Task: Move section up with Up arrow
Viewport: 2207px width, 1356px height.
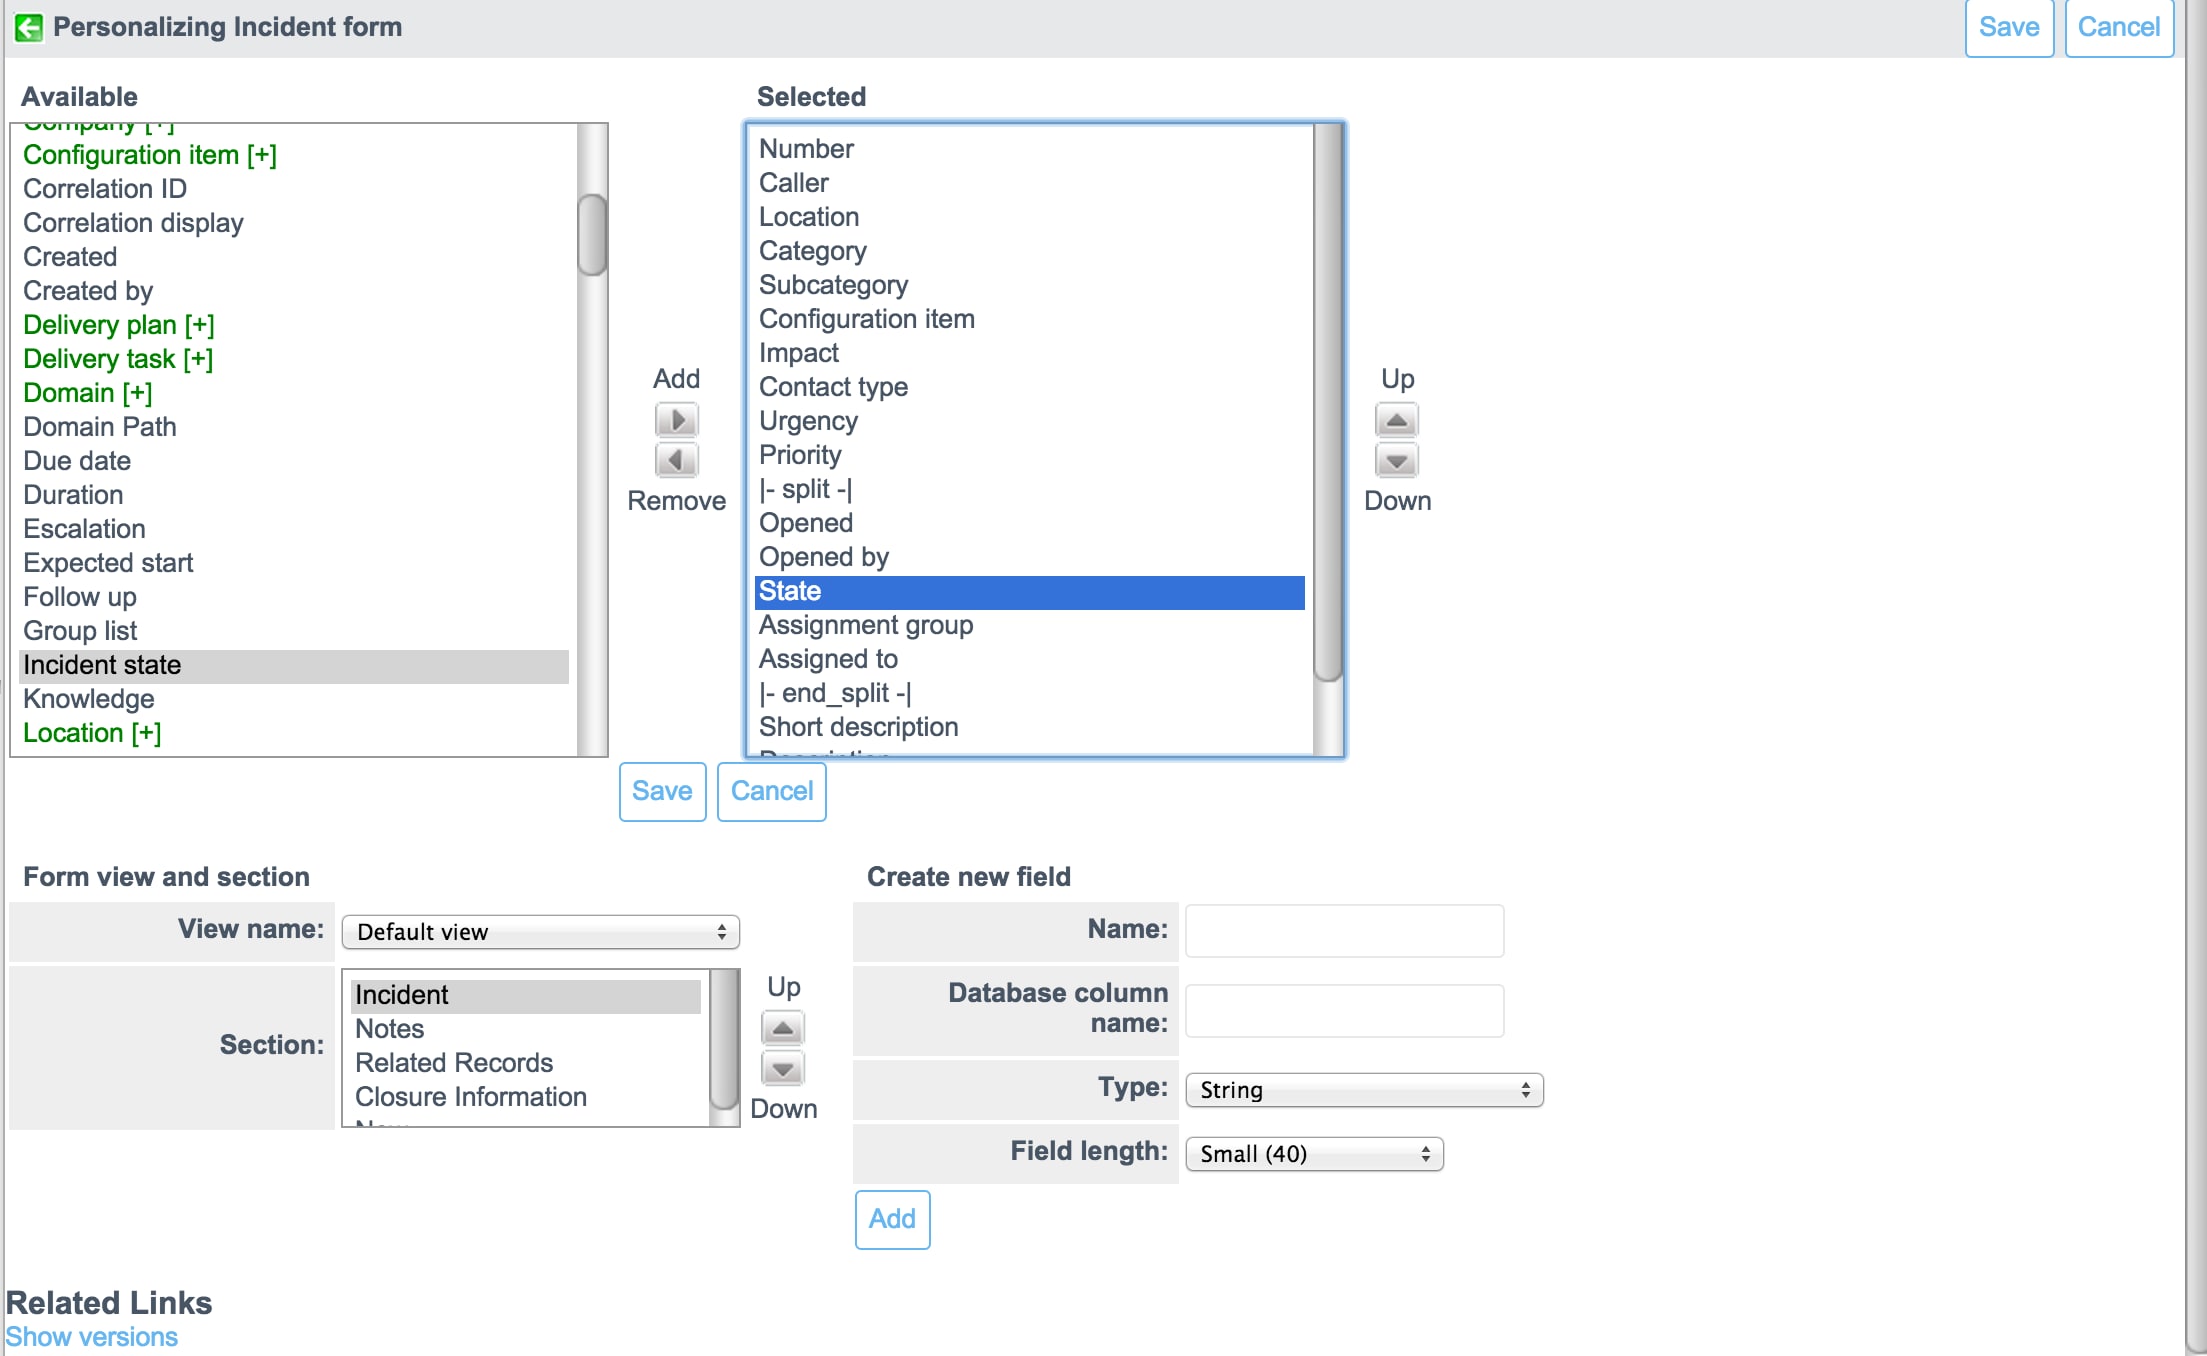Action: (x=783, y=1028)
